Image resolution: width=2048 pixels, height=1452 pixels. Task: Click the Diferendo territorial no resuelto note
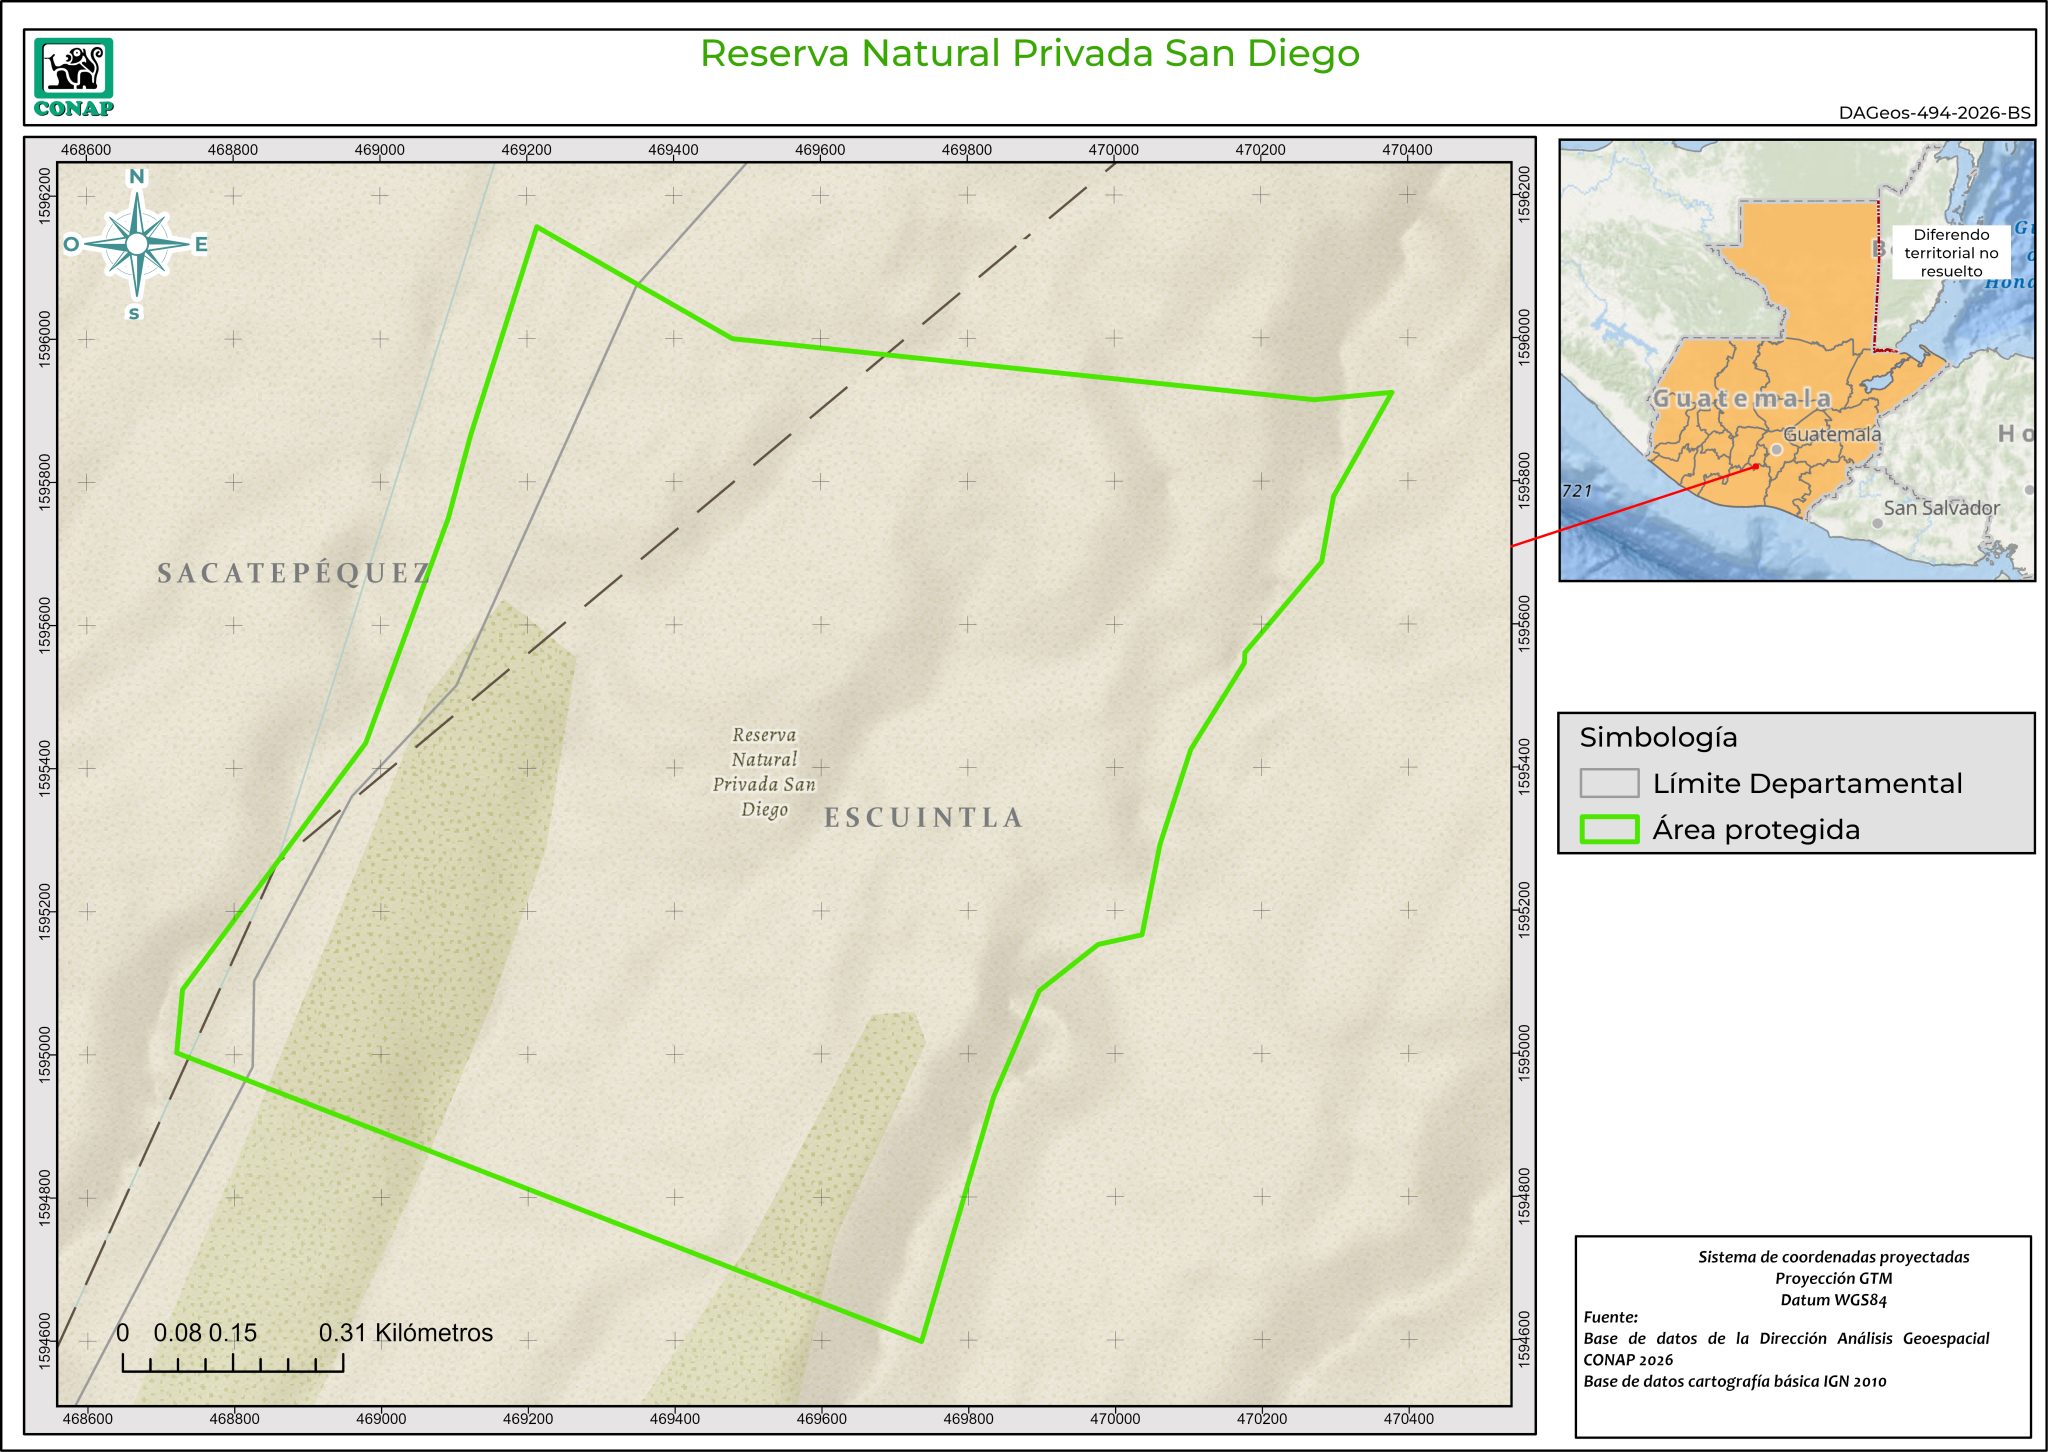(1950, 253)
